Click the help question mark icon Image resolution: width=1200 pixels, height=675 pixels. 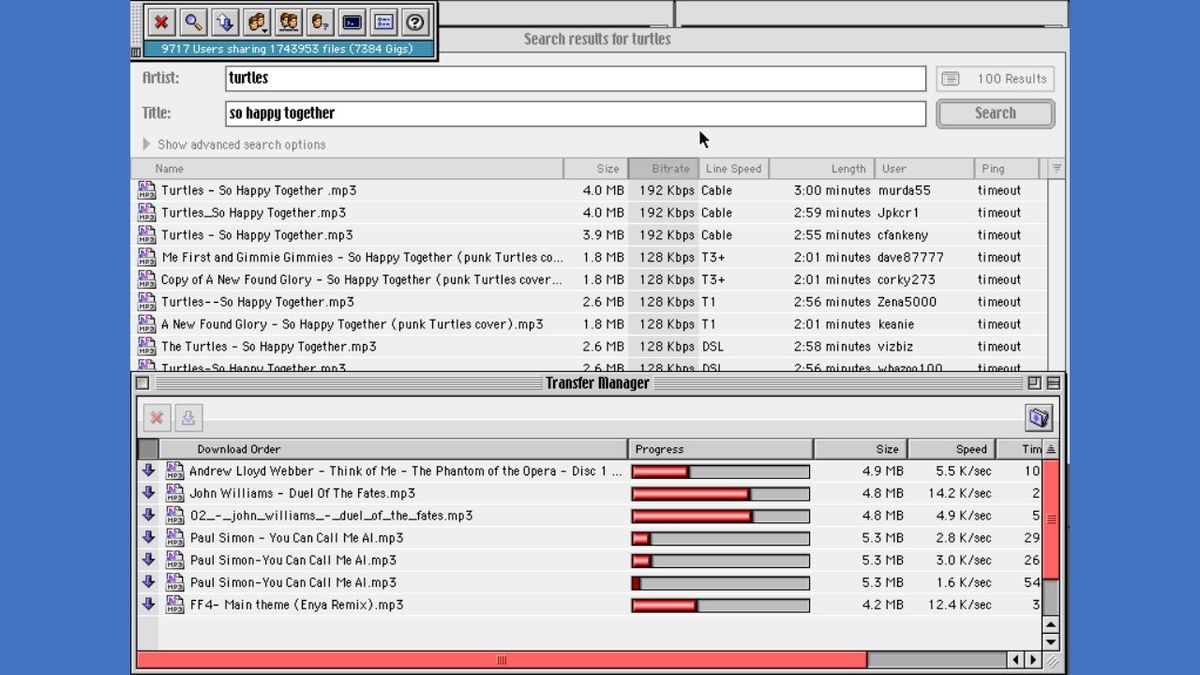[x=415, y=22]
